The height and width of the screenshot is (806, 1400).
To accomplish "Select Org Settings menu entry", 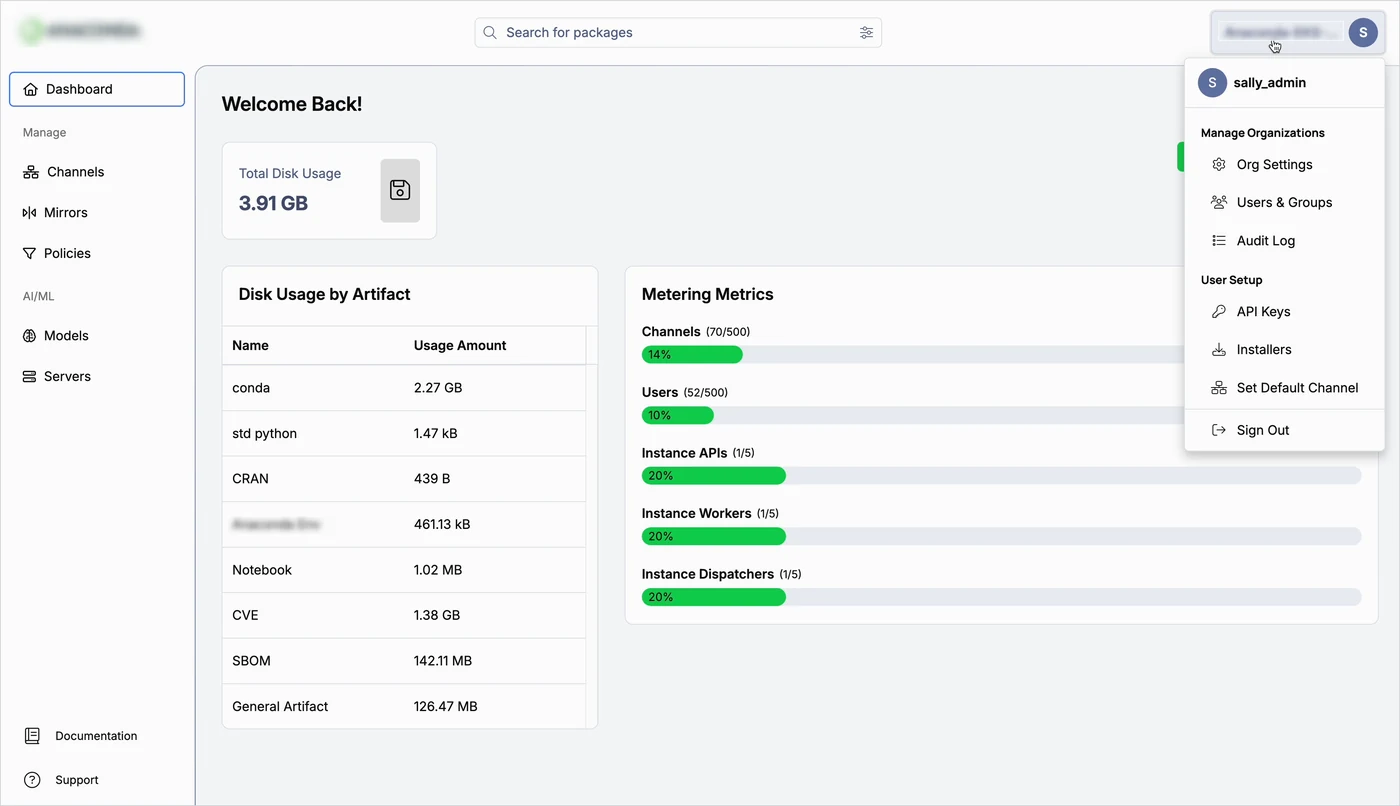I will click(x=1285, y=164).
